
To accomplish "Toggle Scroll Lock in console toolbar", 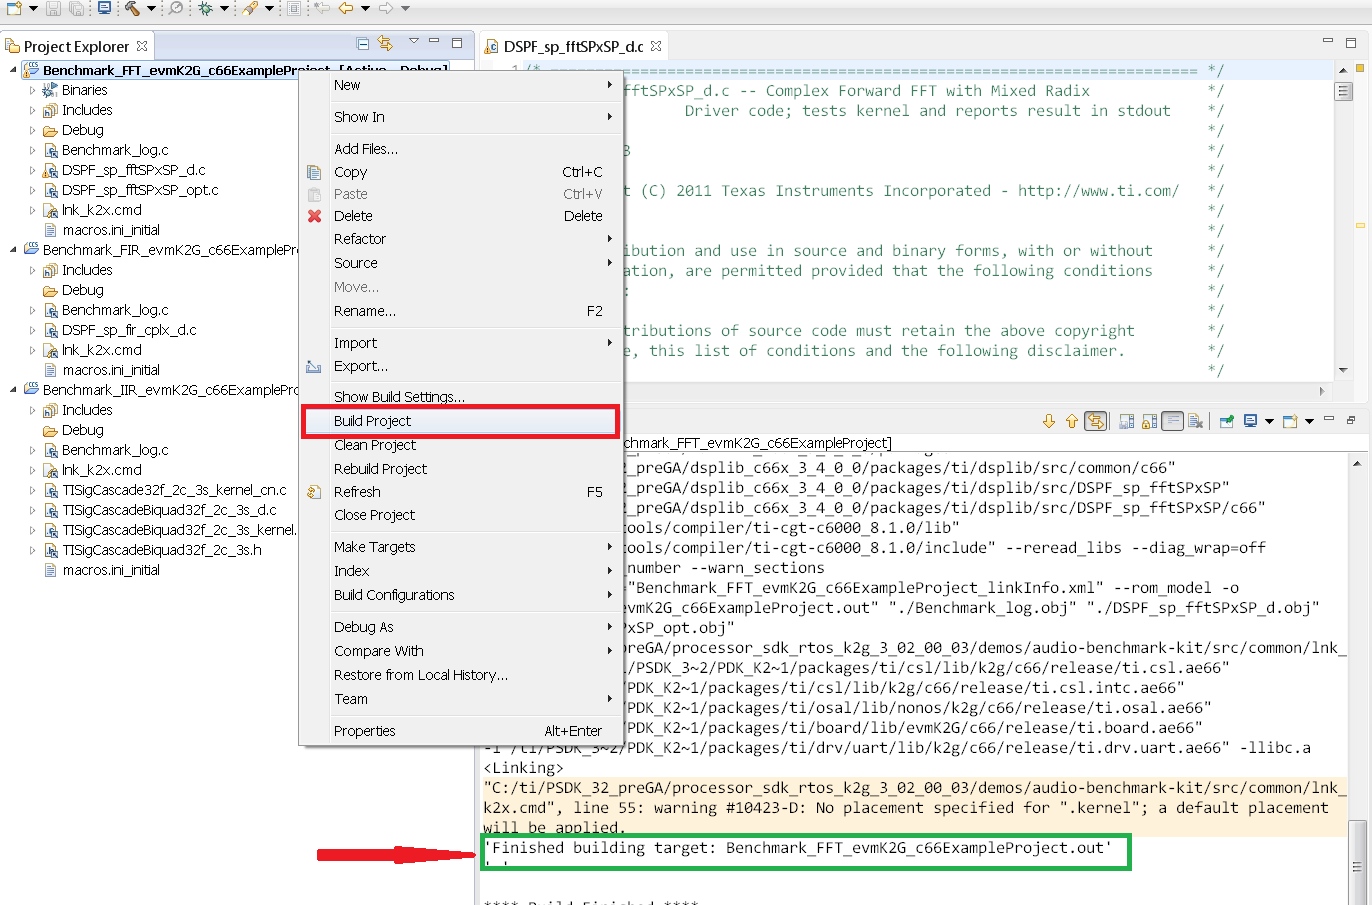I will coord(1150,421).
